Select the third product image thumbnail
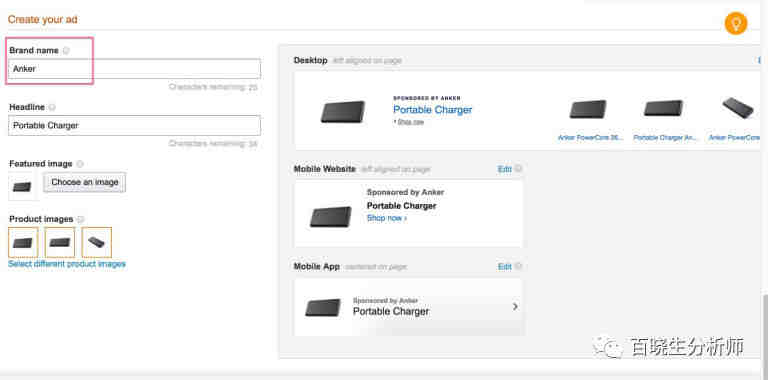The image size is (768, 380). point(96,242)
